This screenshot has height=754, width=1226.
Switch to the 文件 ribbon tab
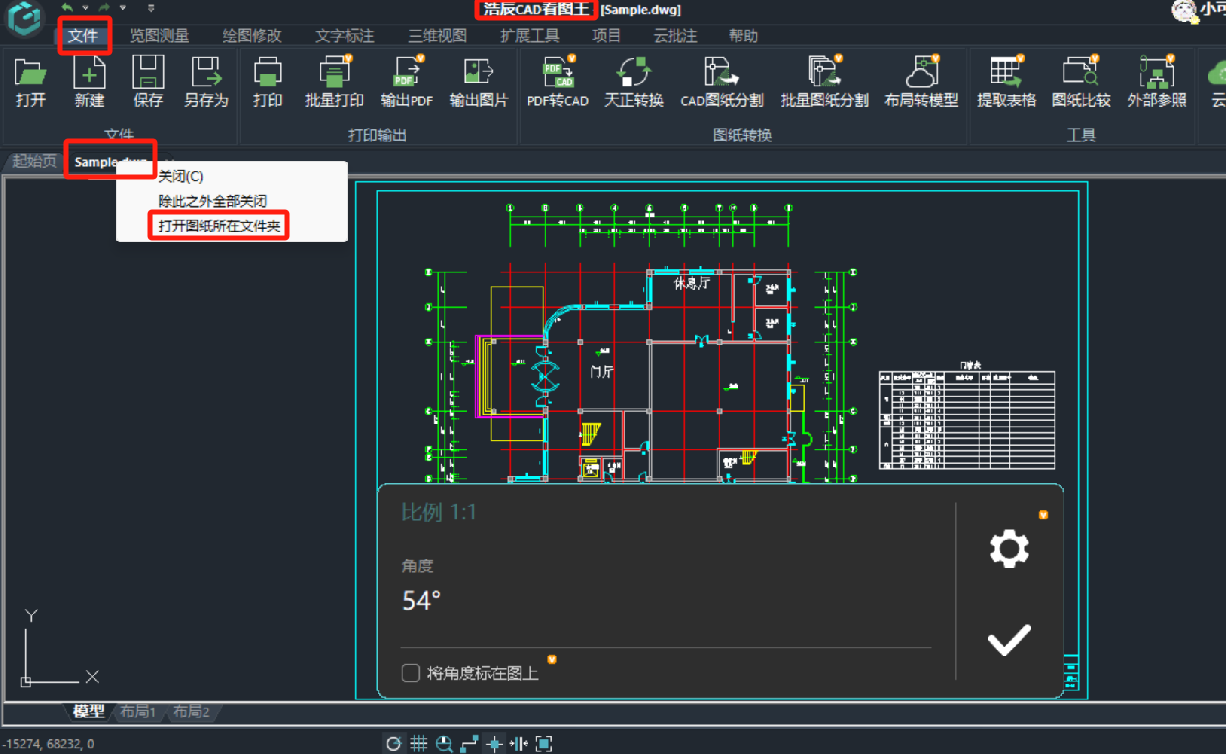pyautogui.click(x=83, y=36)
